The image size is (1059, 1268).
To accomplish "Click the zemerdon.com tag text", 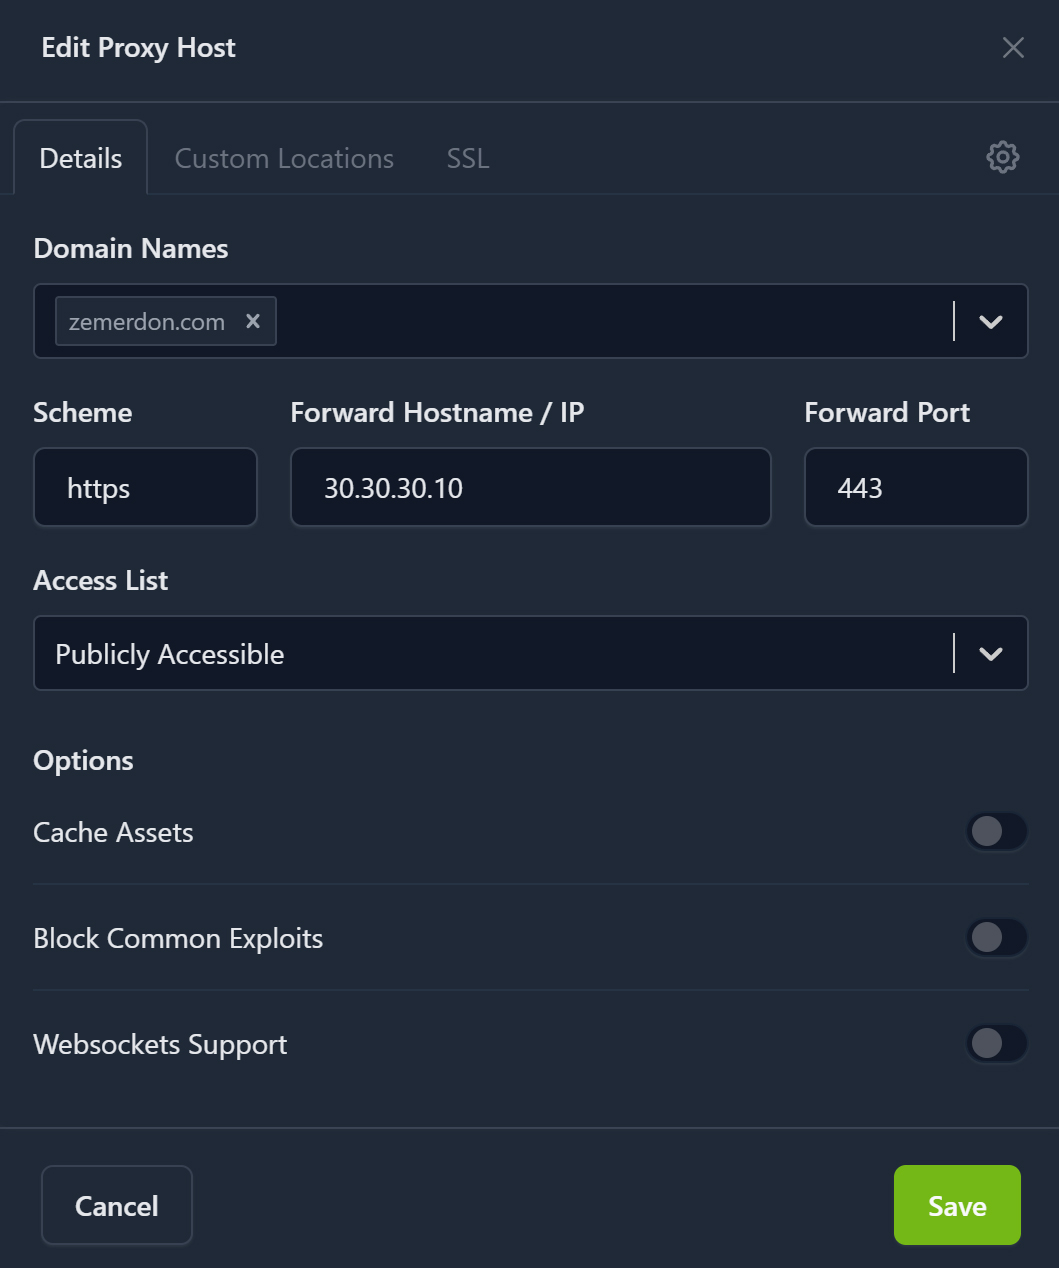I will coord(146,322).
